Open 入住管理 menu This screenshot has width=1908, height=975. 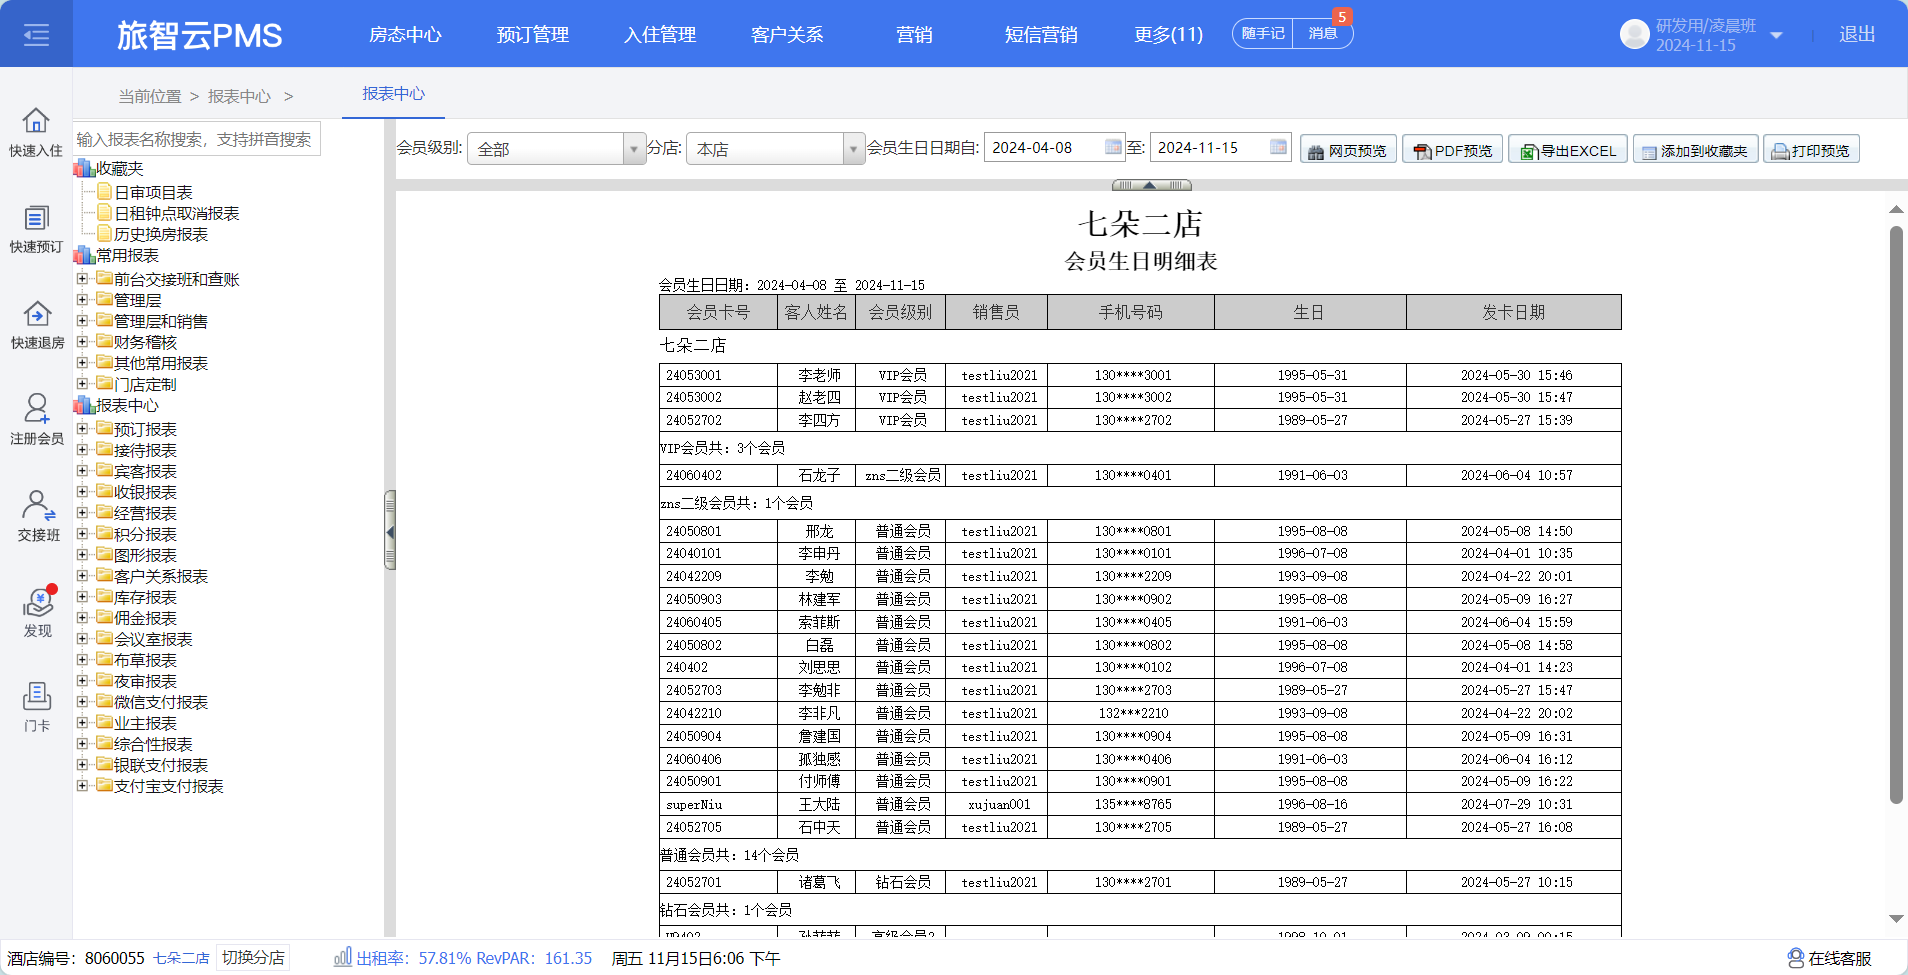click(660, 35)
